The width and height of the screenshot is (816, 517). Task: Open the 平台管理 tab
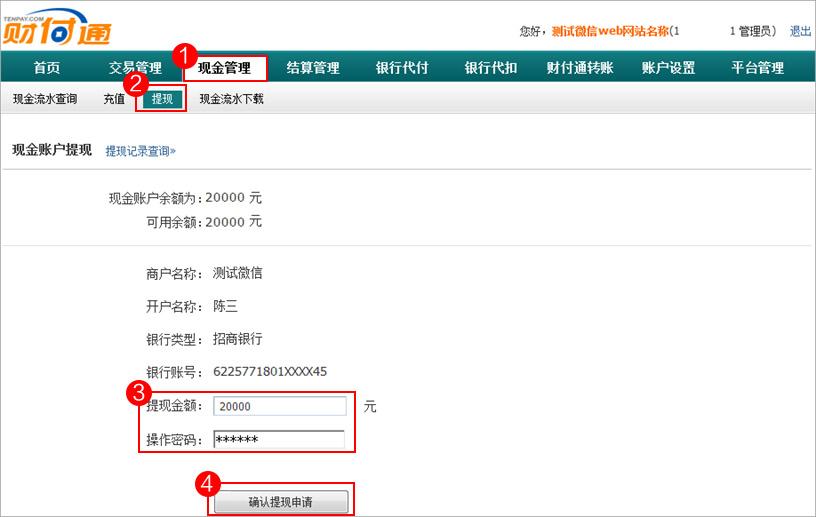(x=757, y=68)
